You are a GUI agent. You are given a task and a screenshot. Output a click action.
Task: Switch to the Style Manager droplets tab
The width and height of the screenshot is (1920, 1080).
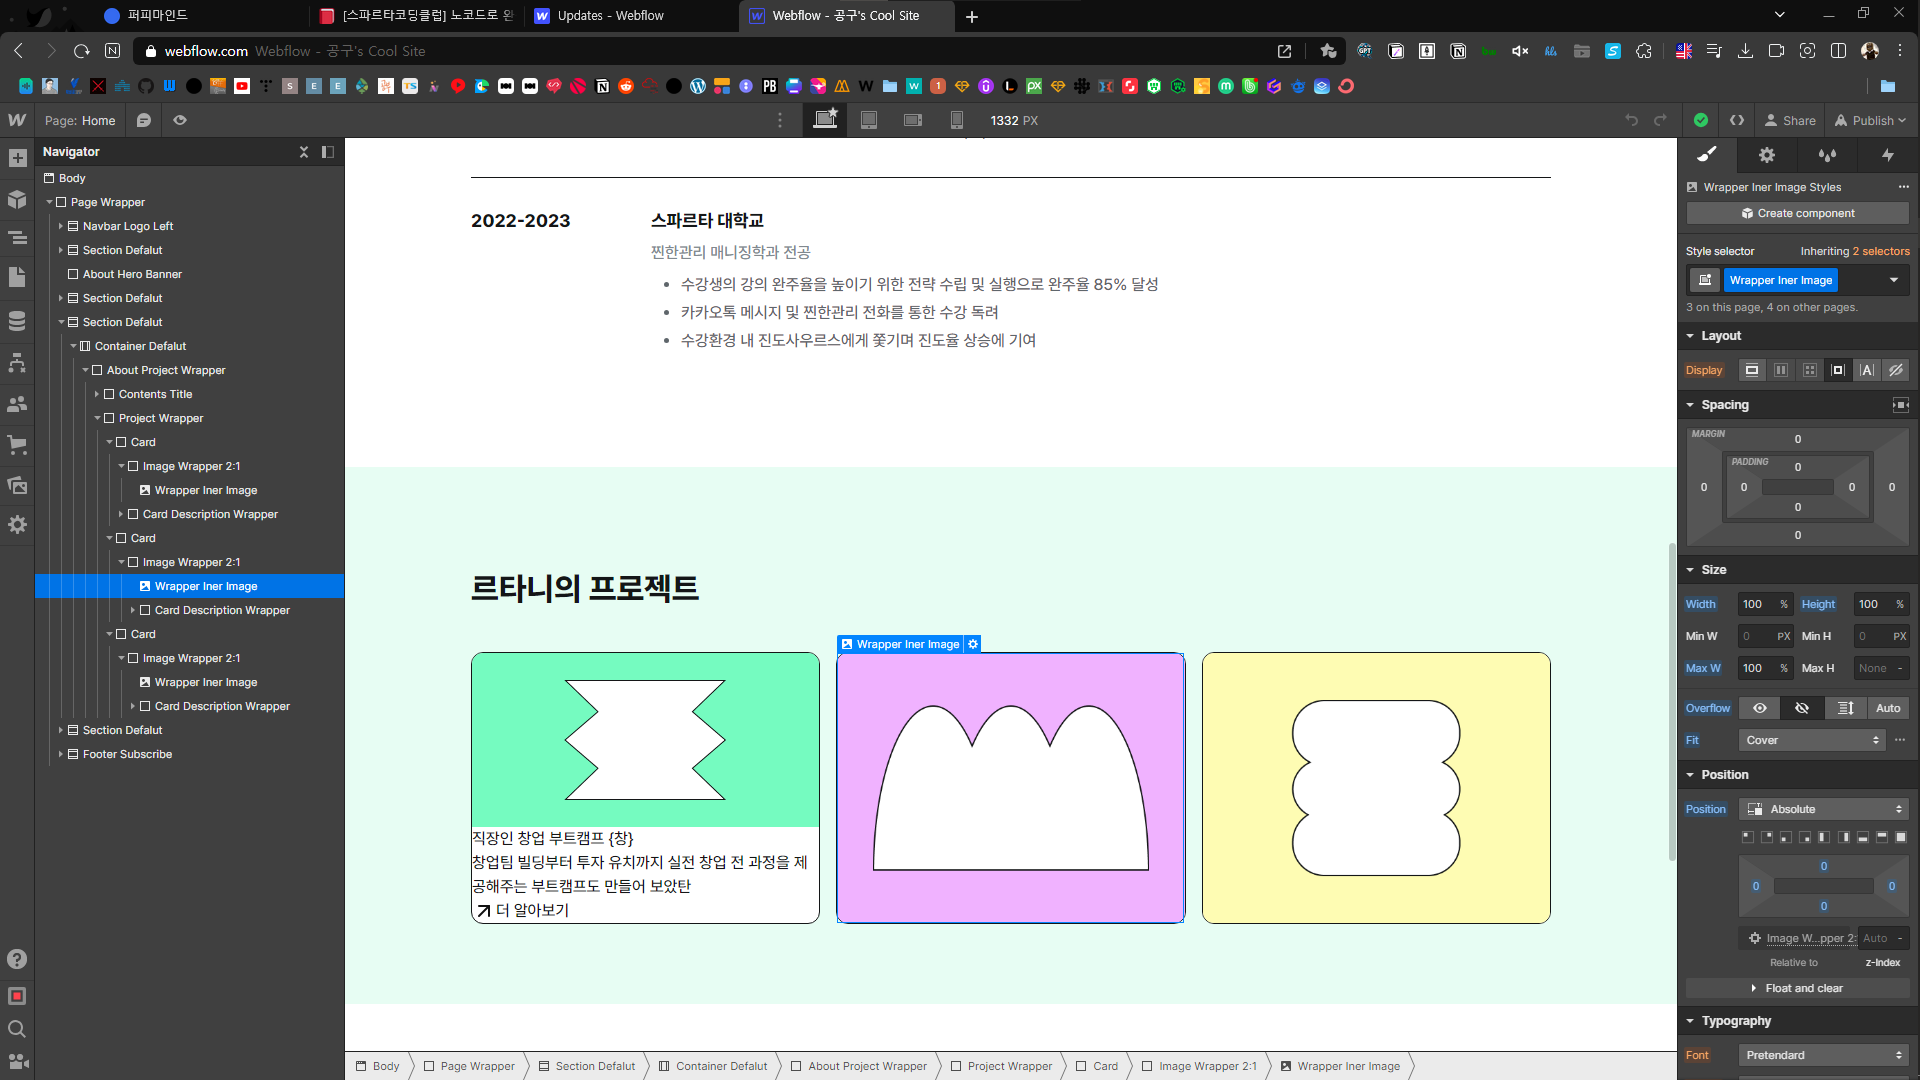click(1827, 154)
